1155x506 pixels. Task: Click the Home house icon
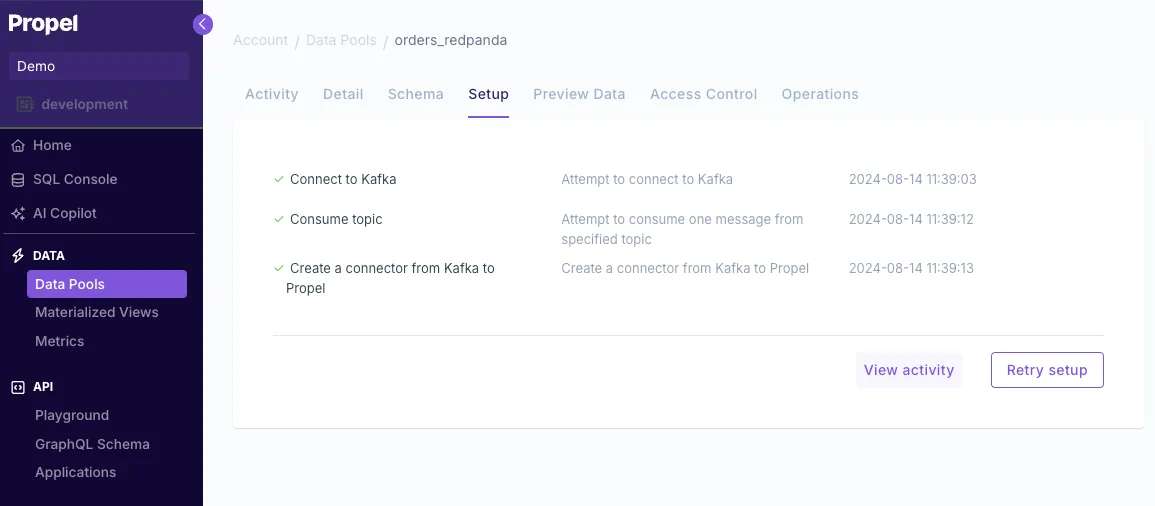[x=18, y=146]
